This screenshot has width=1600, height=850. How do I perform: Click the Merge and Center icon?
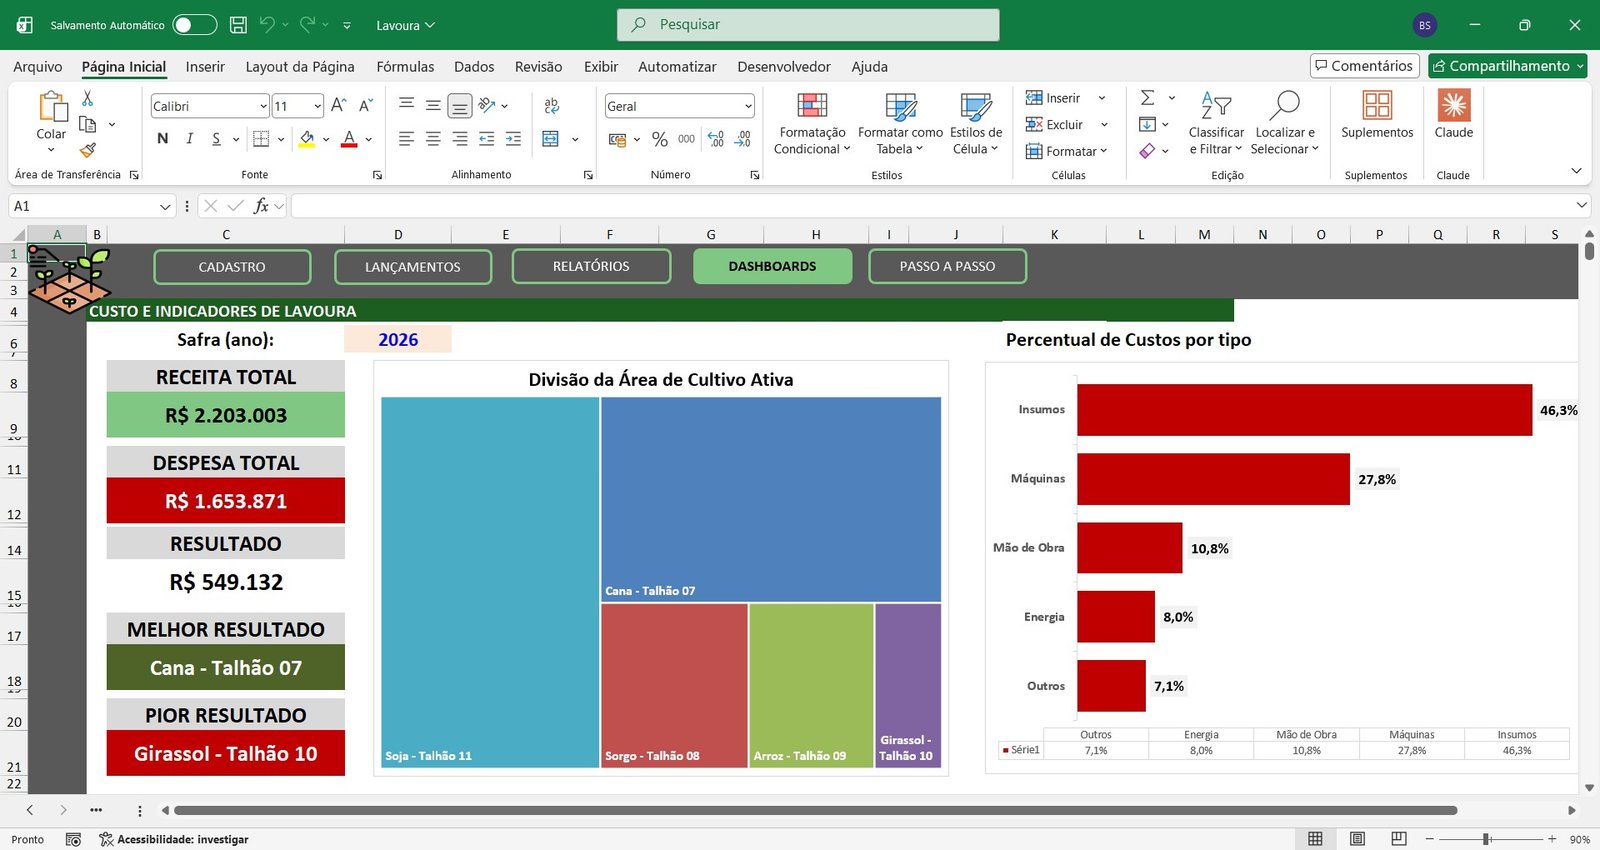pos(551,139)
